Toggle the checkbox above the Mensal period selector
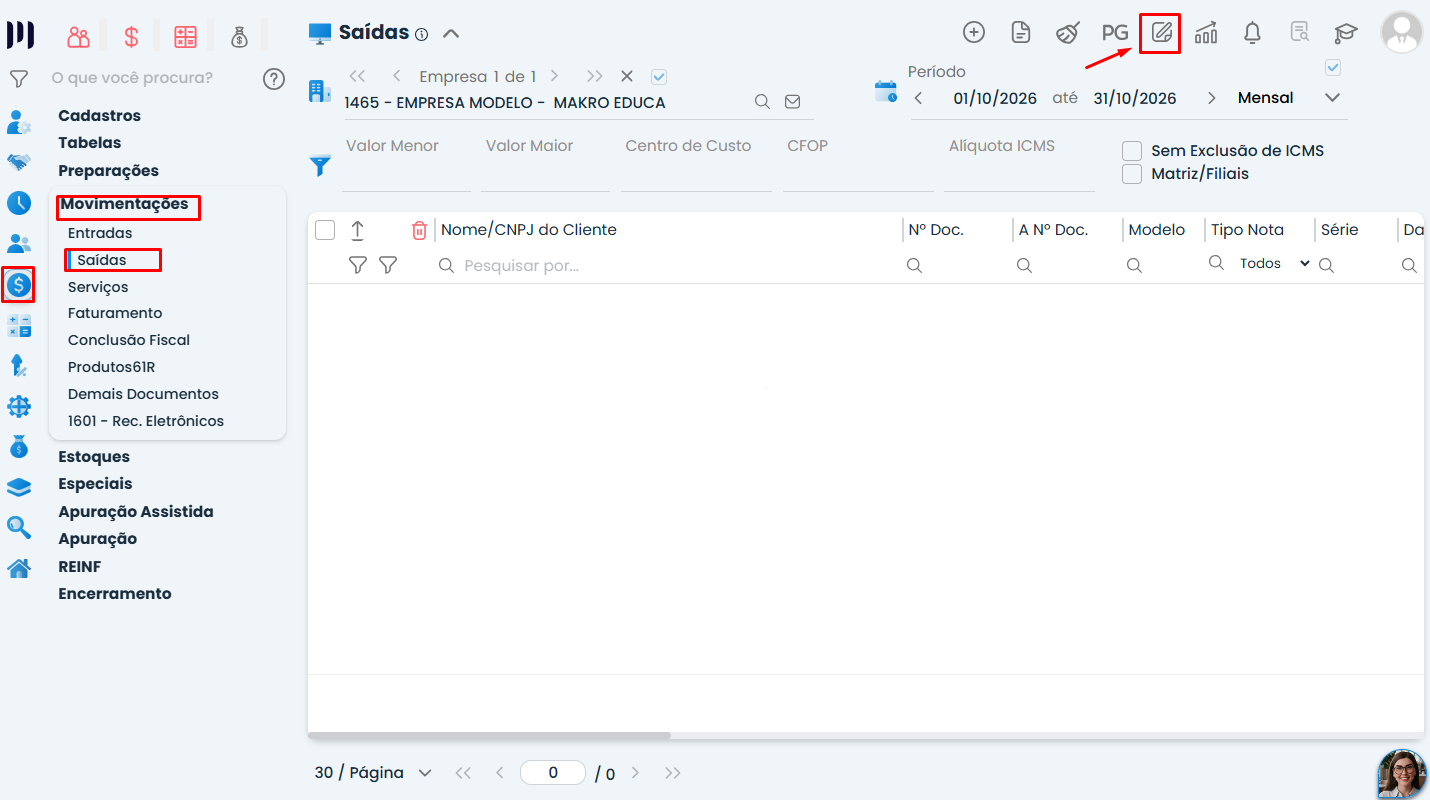Image resolution: width=1430 pixels, height=800 pixels. [1332, 68]
